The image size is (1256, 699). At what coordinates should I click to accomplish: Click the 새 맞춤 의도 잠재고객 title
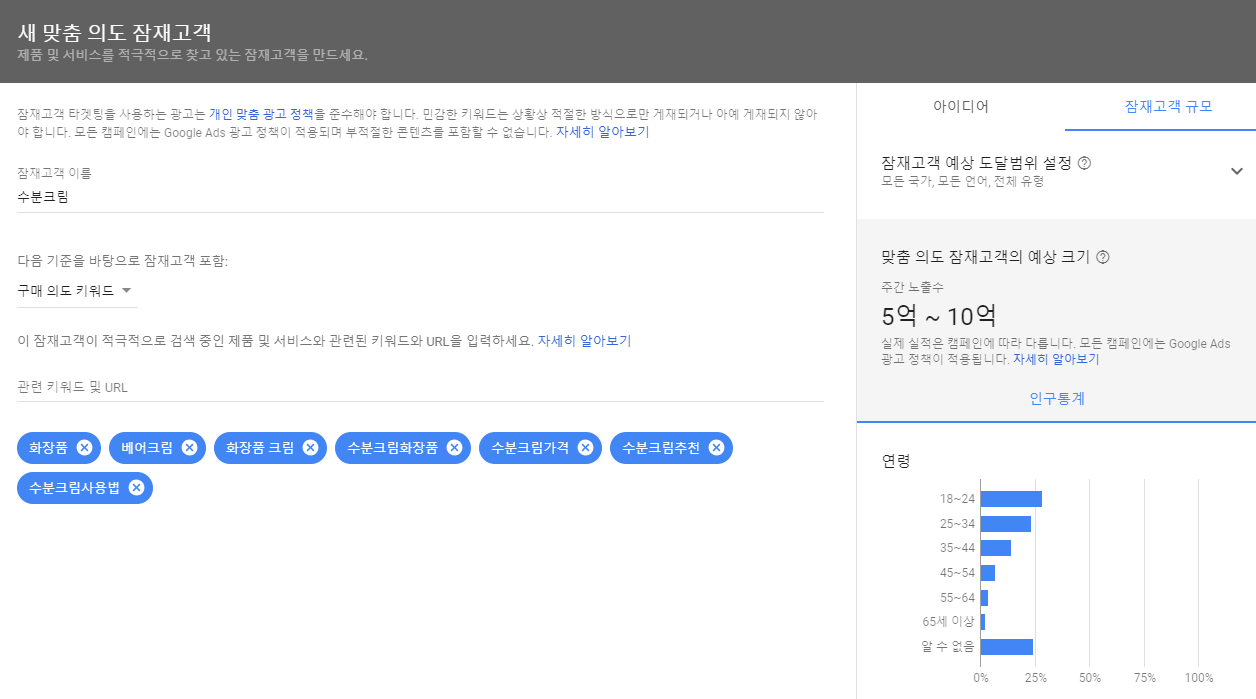[x=115, y=32]
